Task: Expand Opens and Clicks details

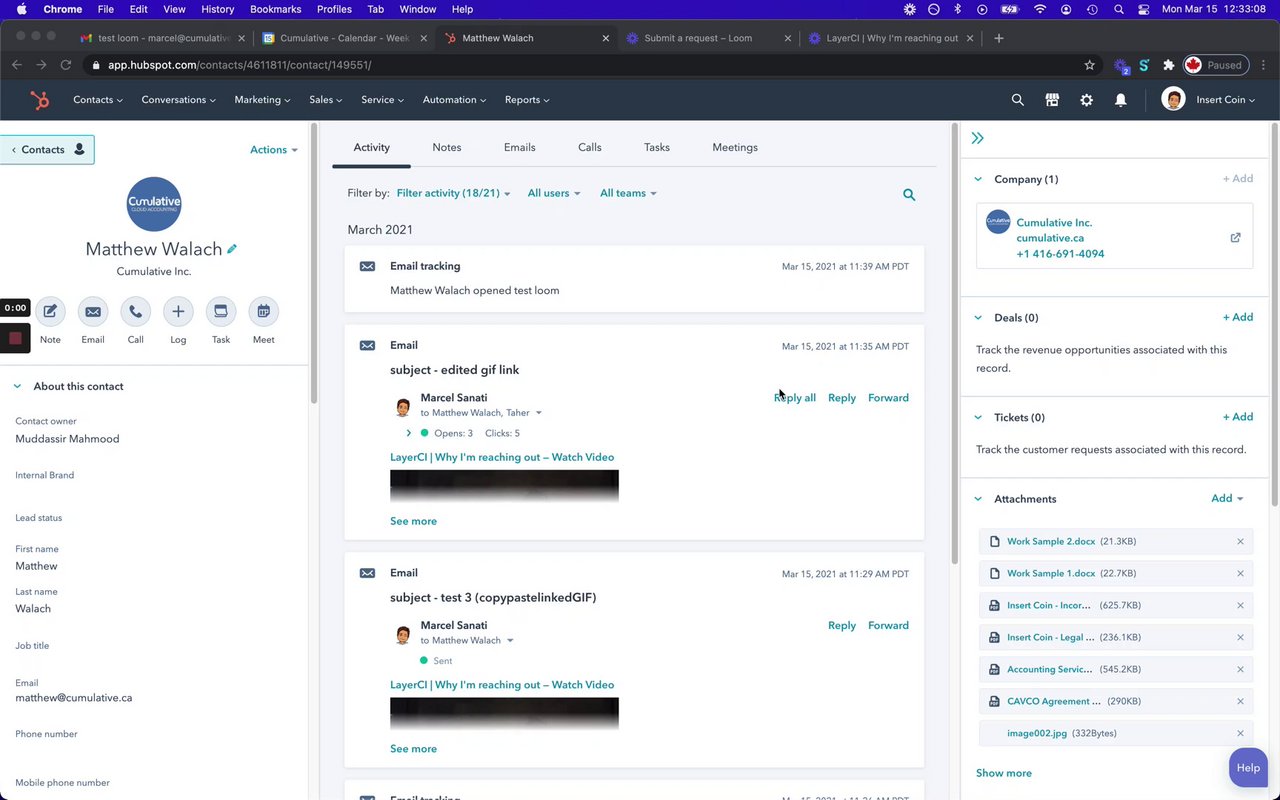Action: [408, 433]
